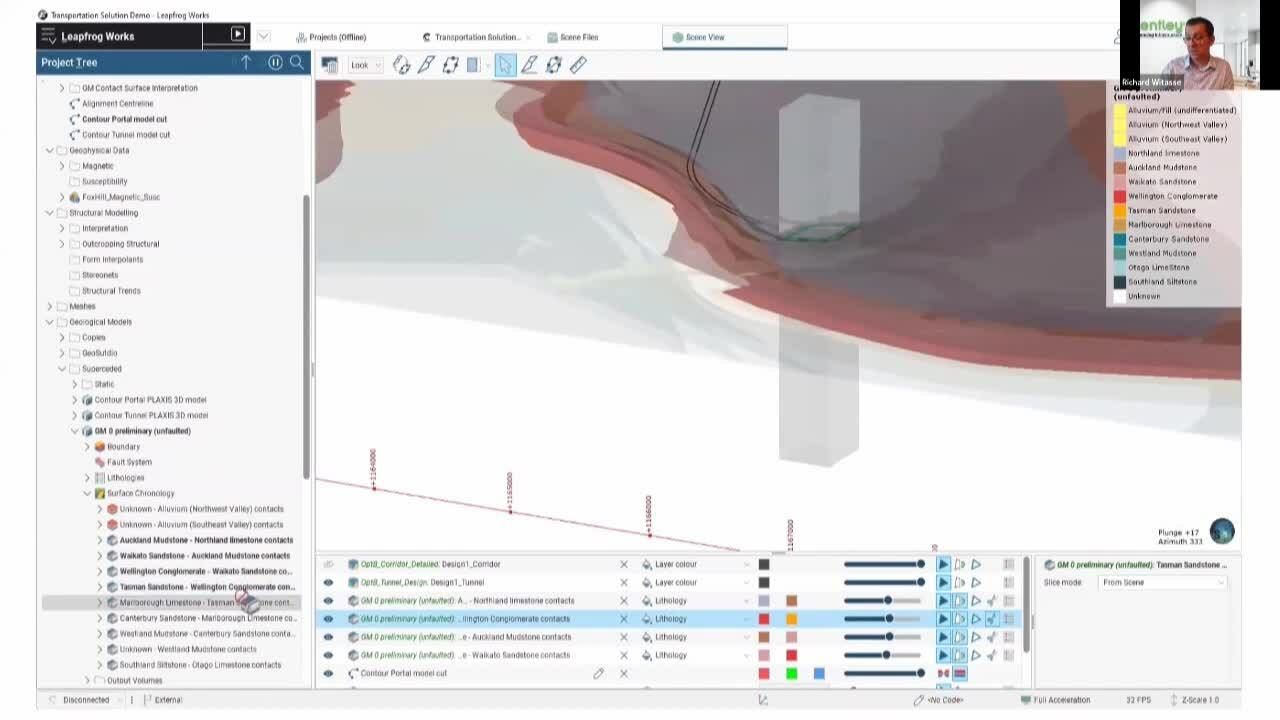Hide the Wellington Conglomerate contacts layer

[x=328, y=619]
